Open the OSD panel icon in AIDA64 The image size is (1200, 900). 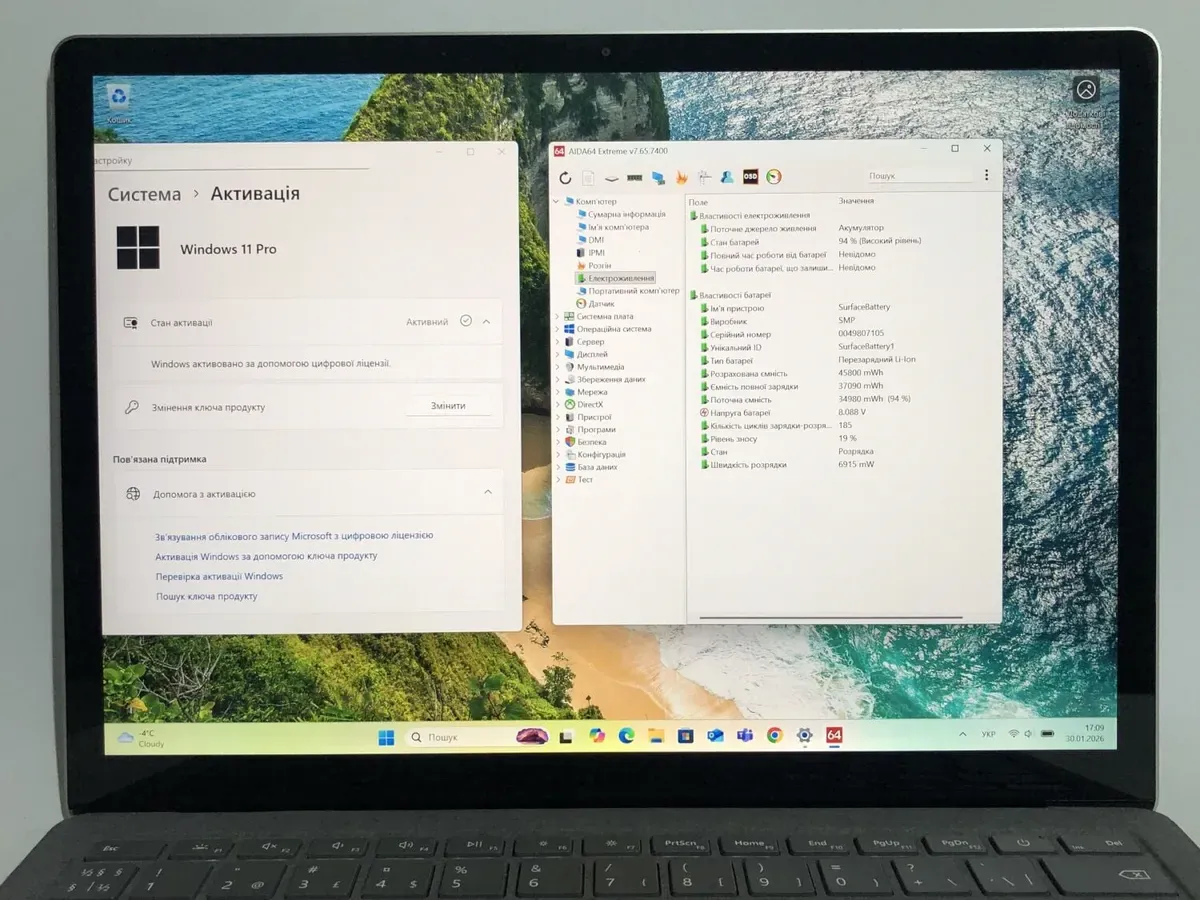click(x=750, y=177)
